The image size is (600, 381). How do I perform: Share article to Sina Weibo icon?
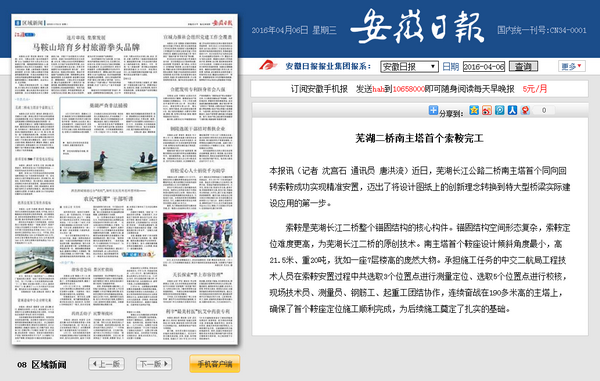click(x=487, y=111)
